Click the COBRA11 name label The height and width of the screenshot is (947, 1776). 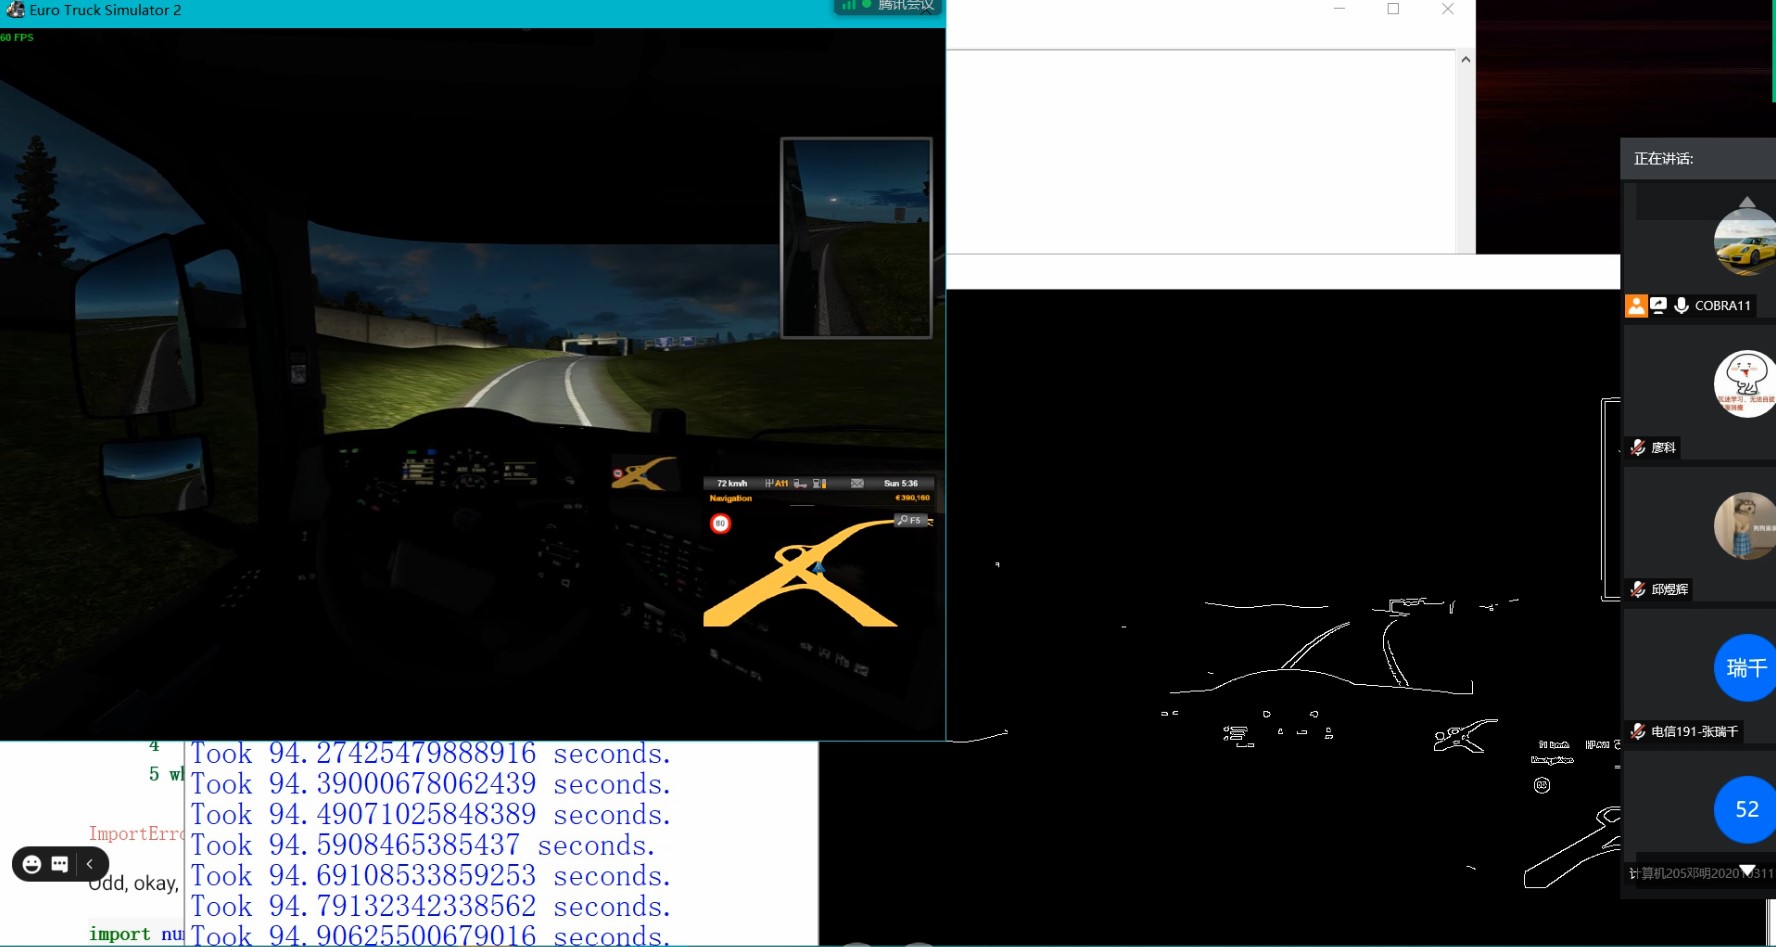[x=1723, y=306]
